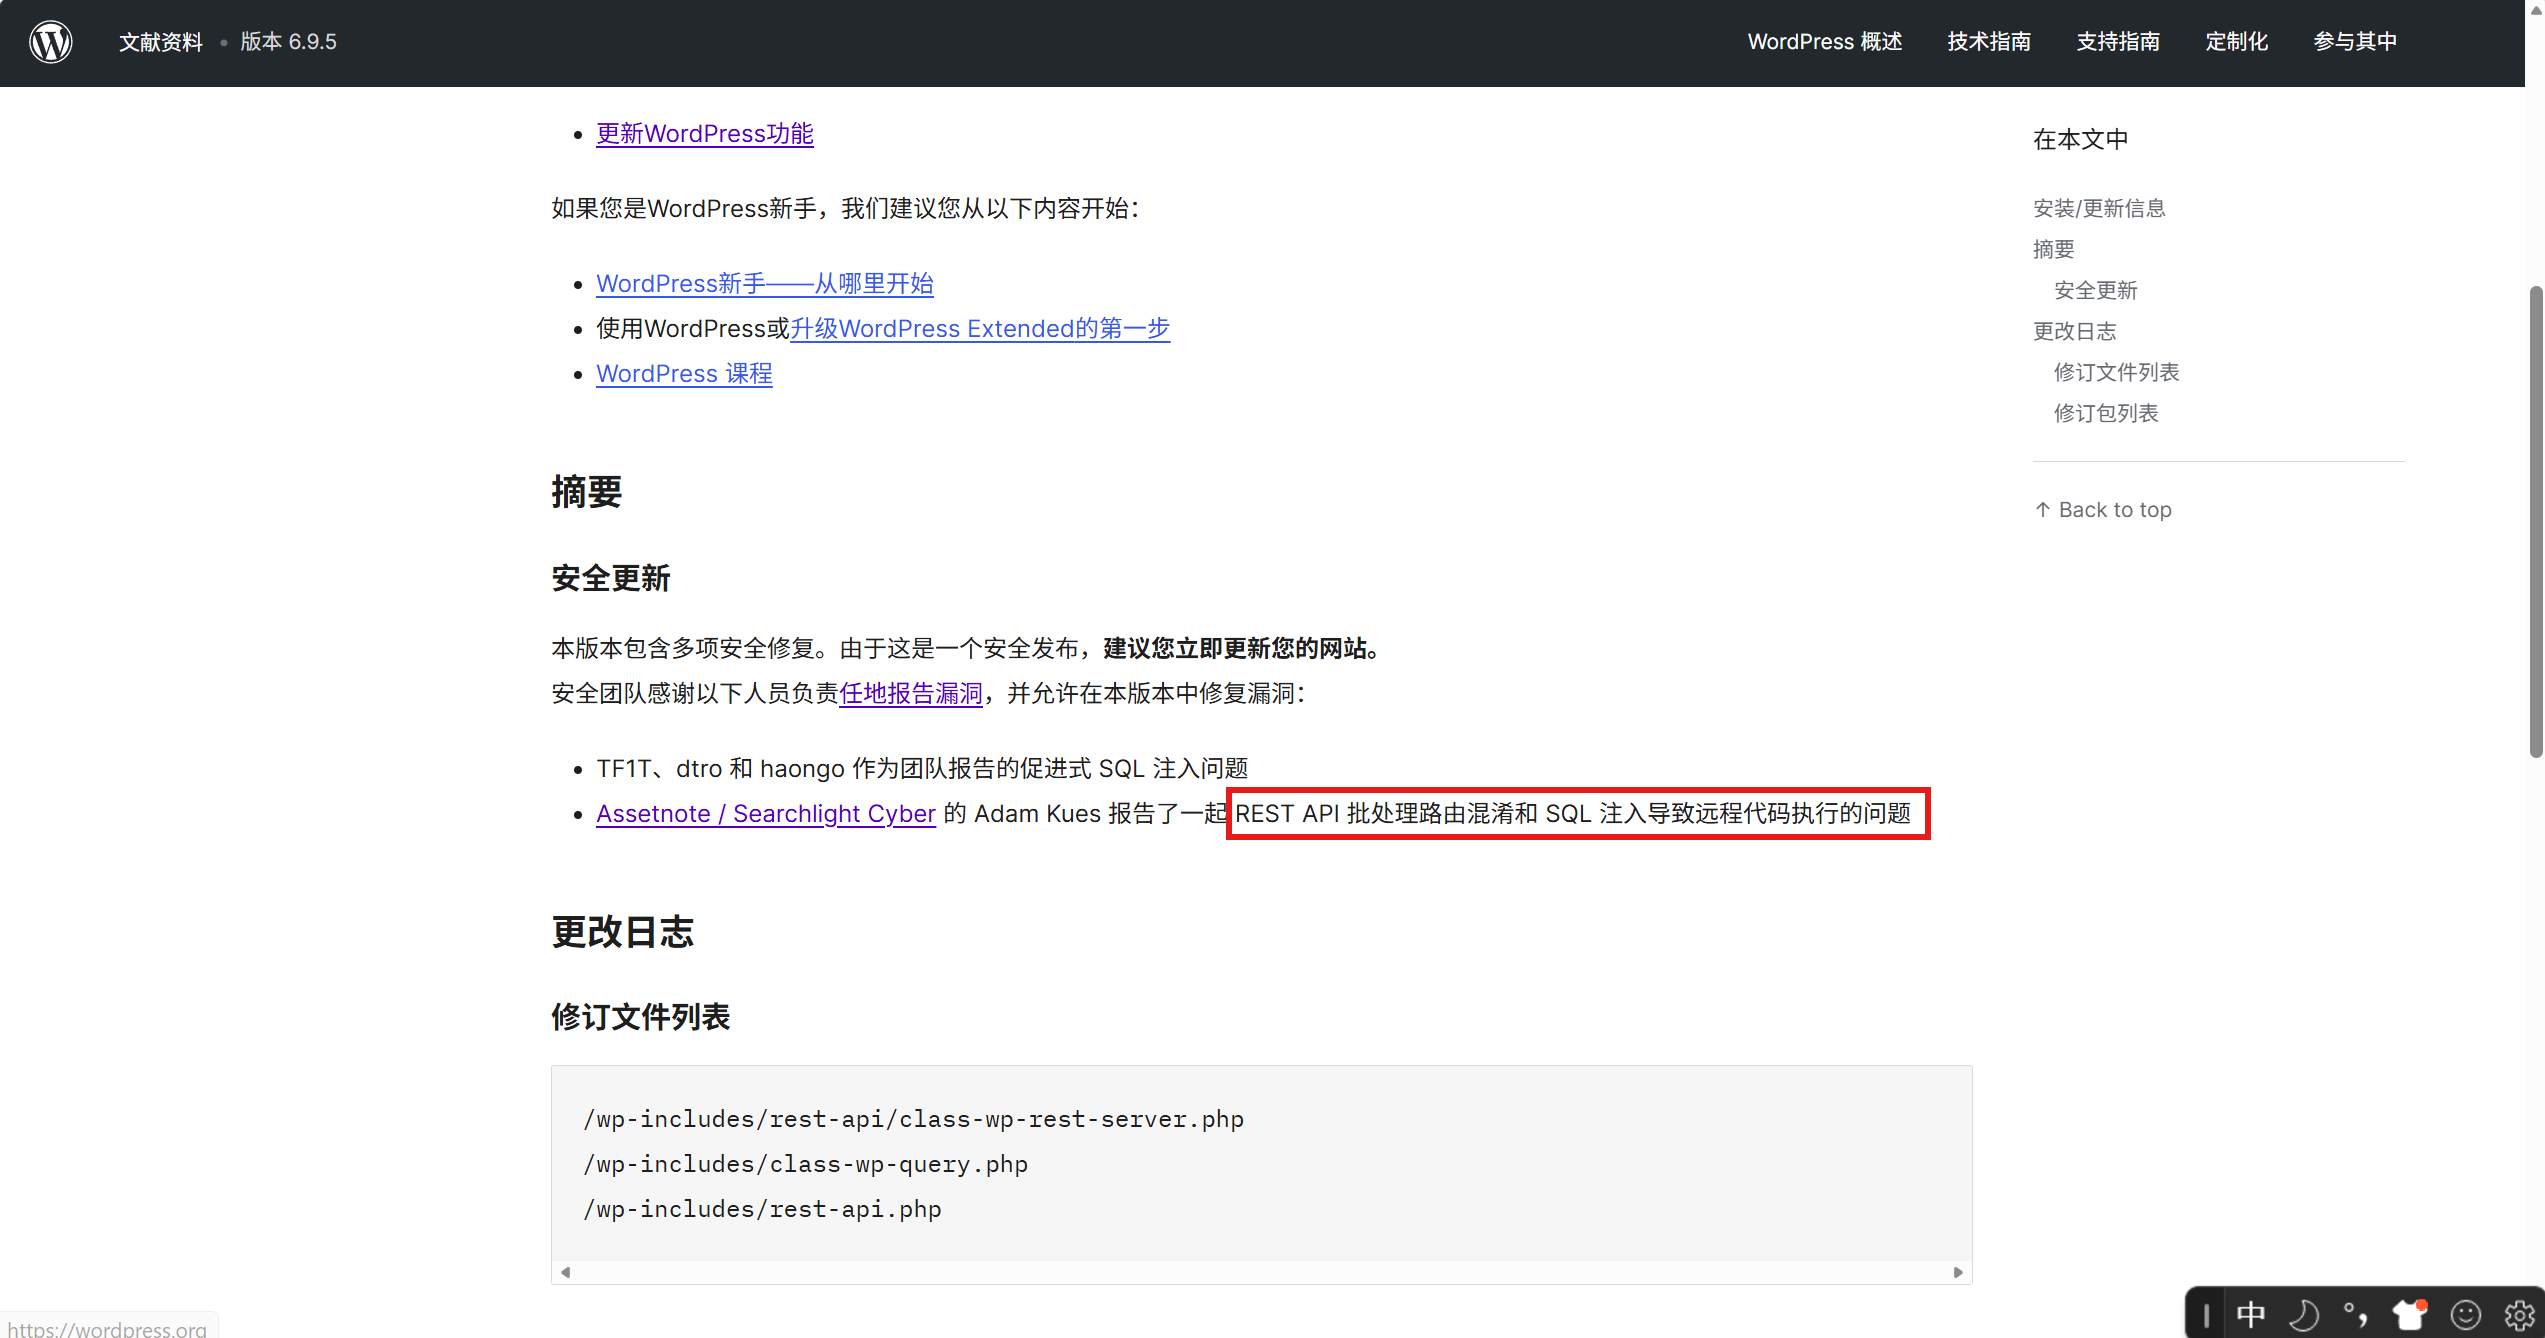The width and height of the screenshot is (2545, 1338).
Task: Click 版本 6.9.5 breadcrumb text
Action: click(x=288, y=42)
